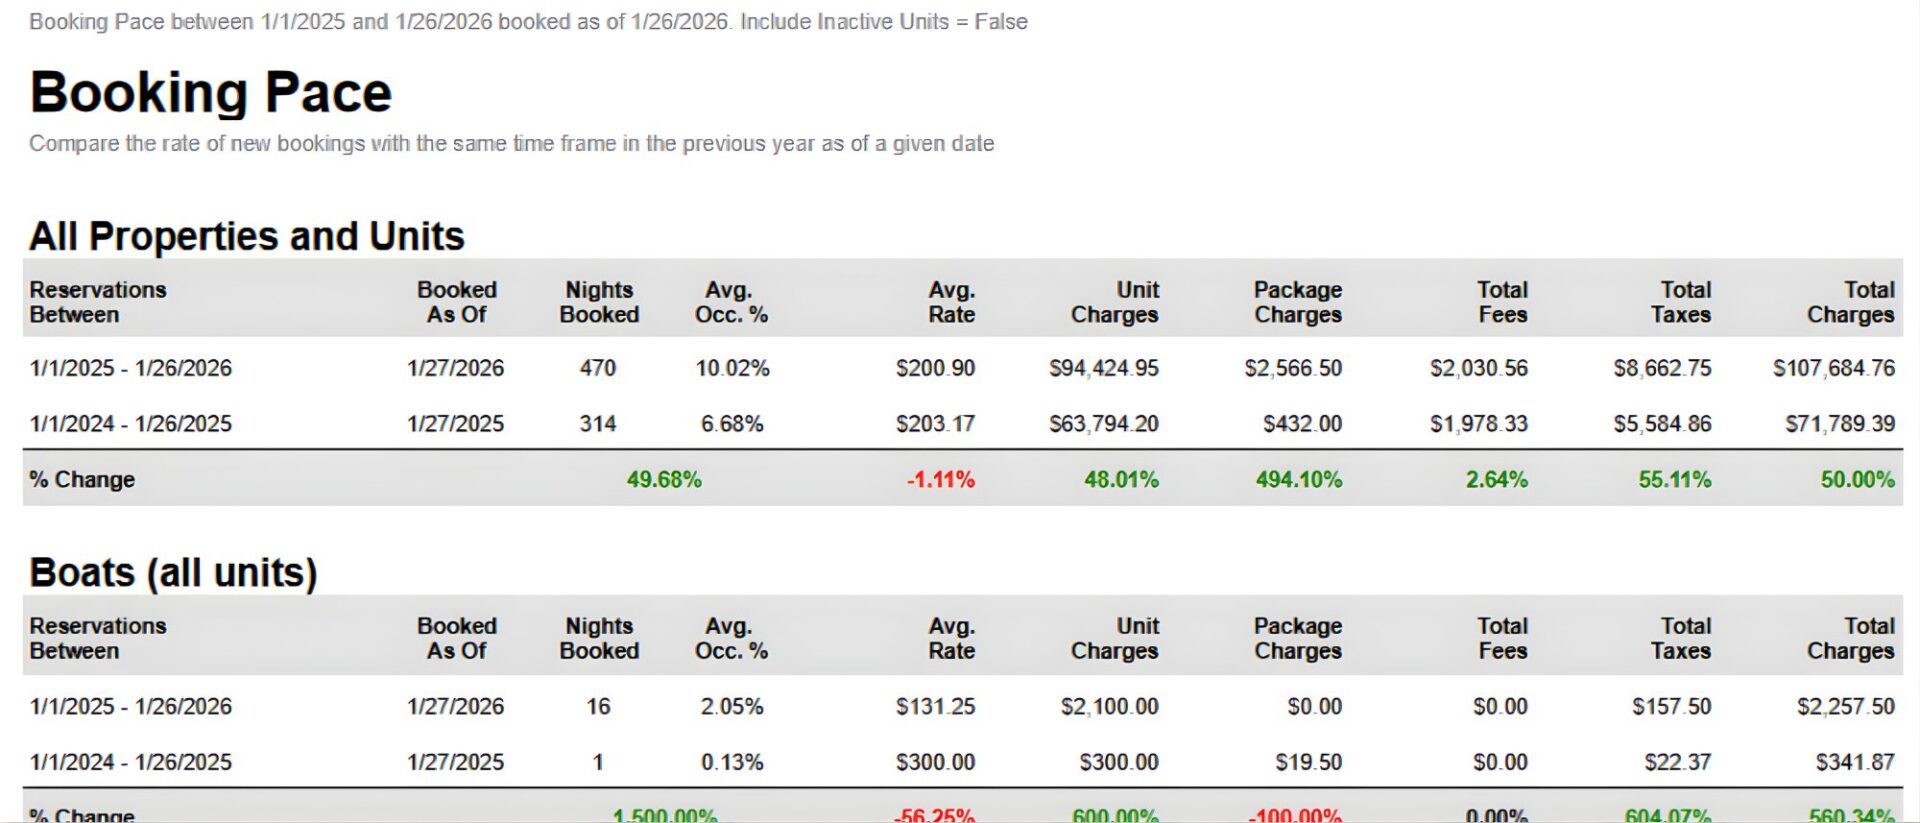Select the -1.11% average rate change

coord(940,480)
